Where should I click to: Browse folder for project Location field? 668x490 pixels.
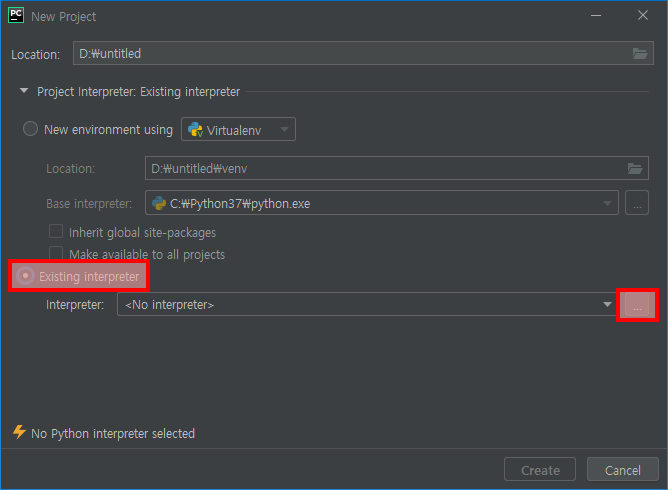click(640, 54)
